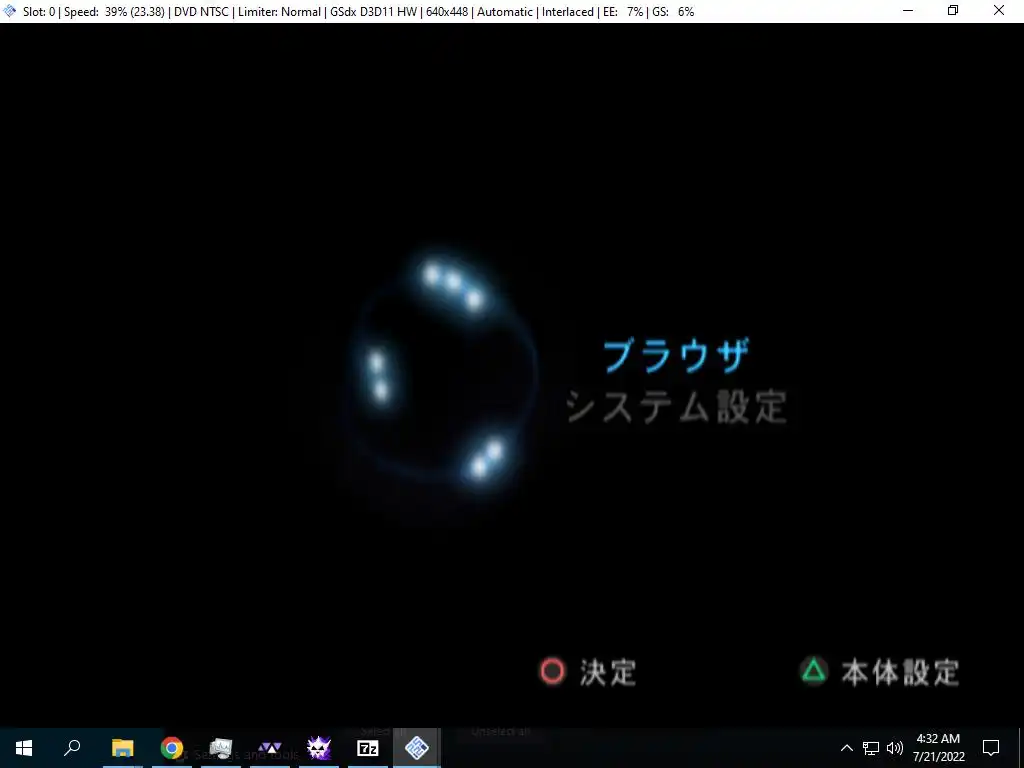Screen dimensions: 1024x768
Task: Open taskbar search magnifier
Action: pyautogui.click(x=72, y=748)
